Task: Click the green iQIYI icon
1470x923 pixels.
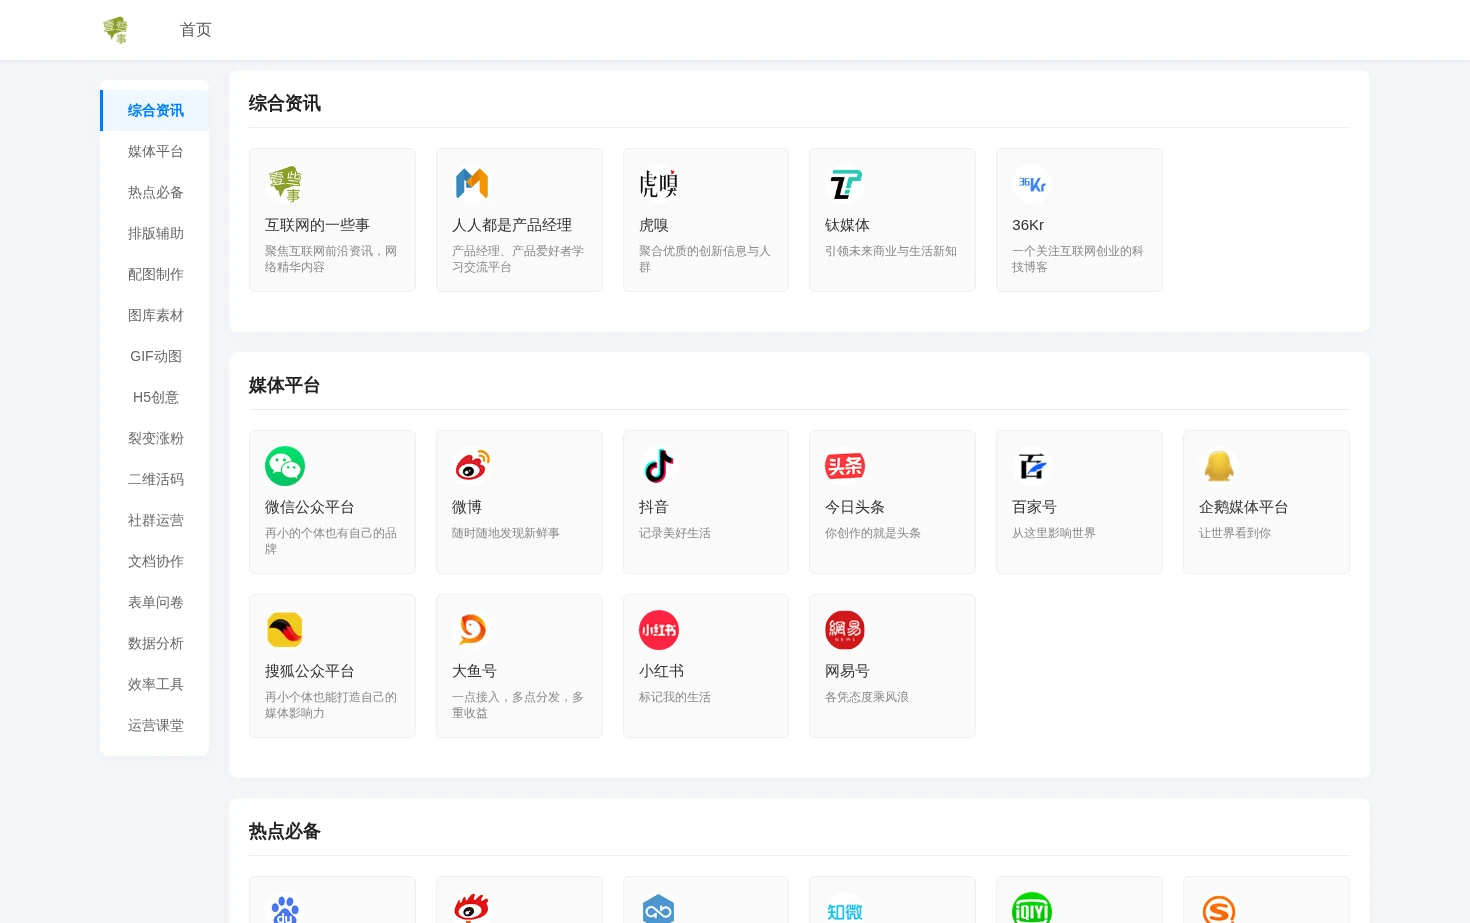Action: pyautogui.click(x=1032, y=908)
